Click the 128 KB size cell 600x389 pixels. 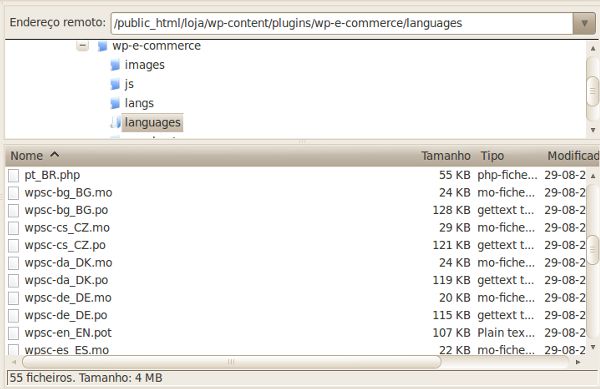452,210
